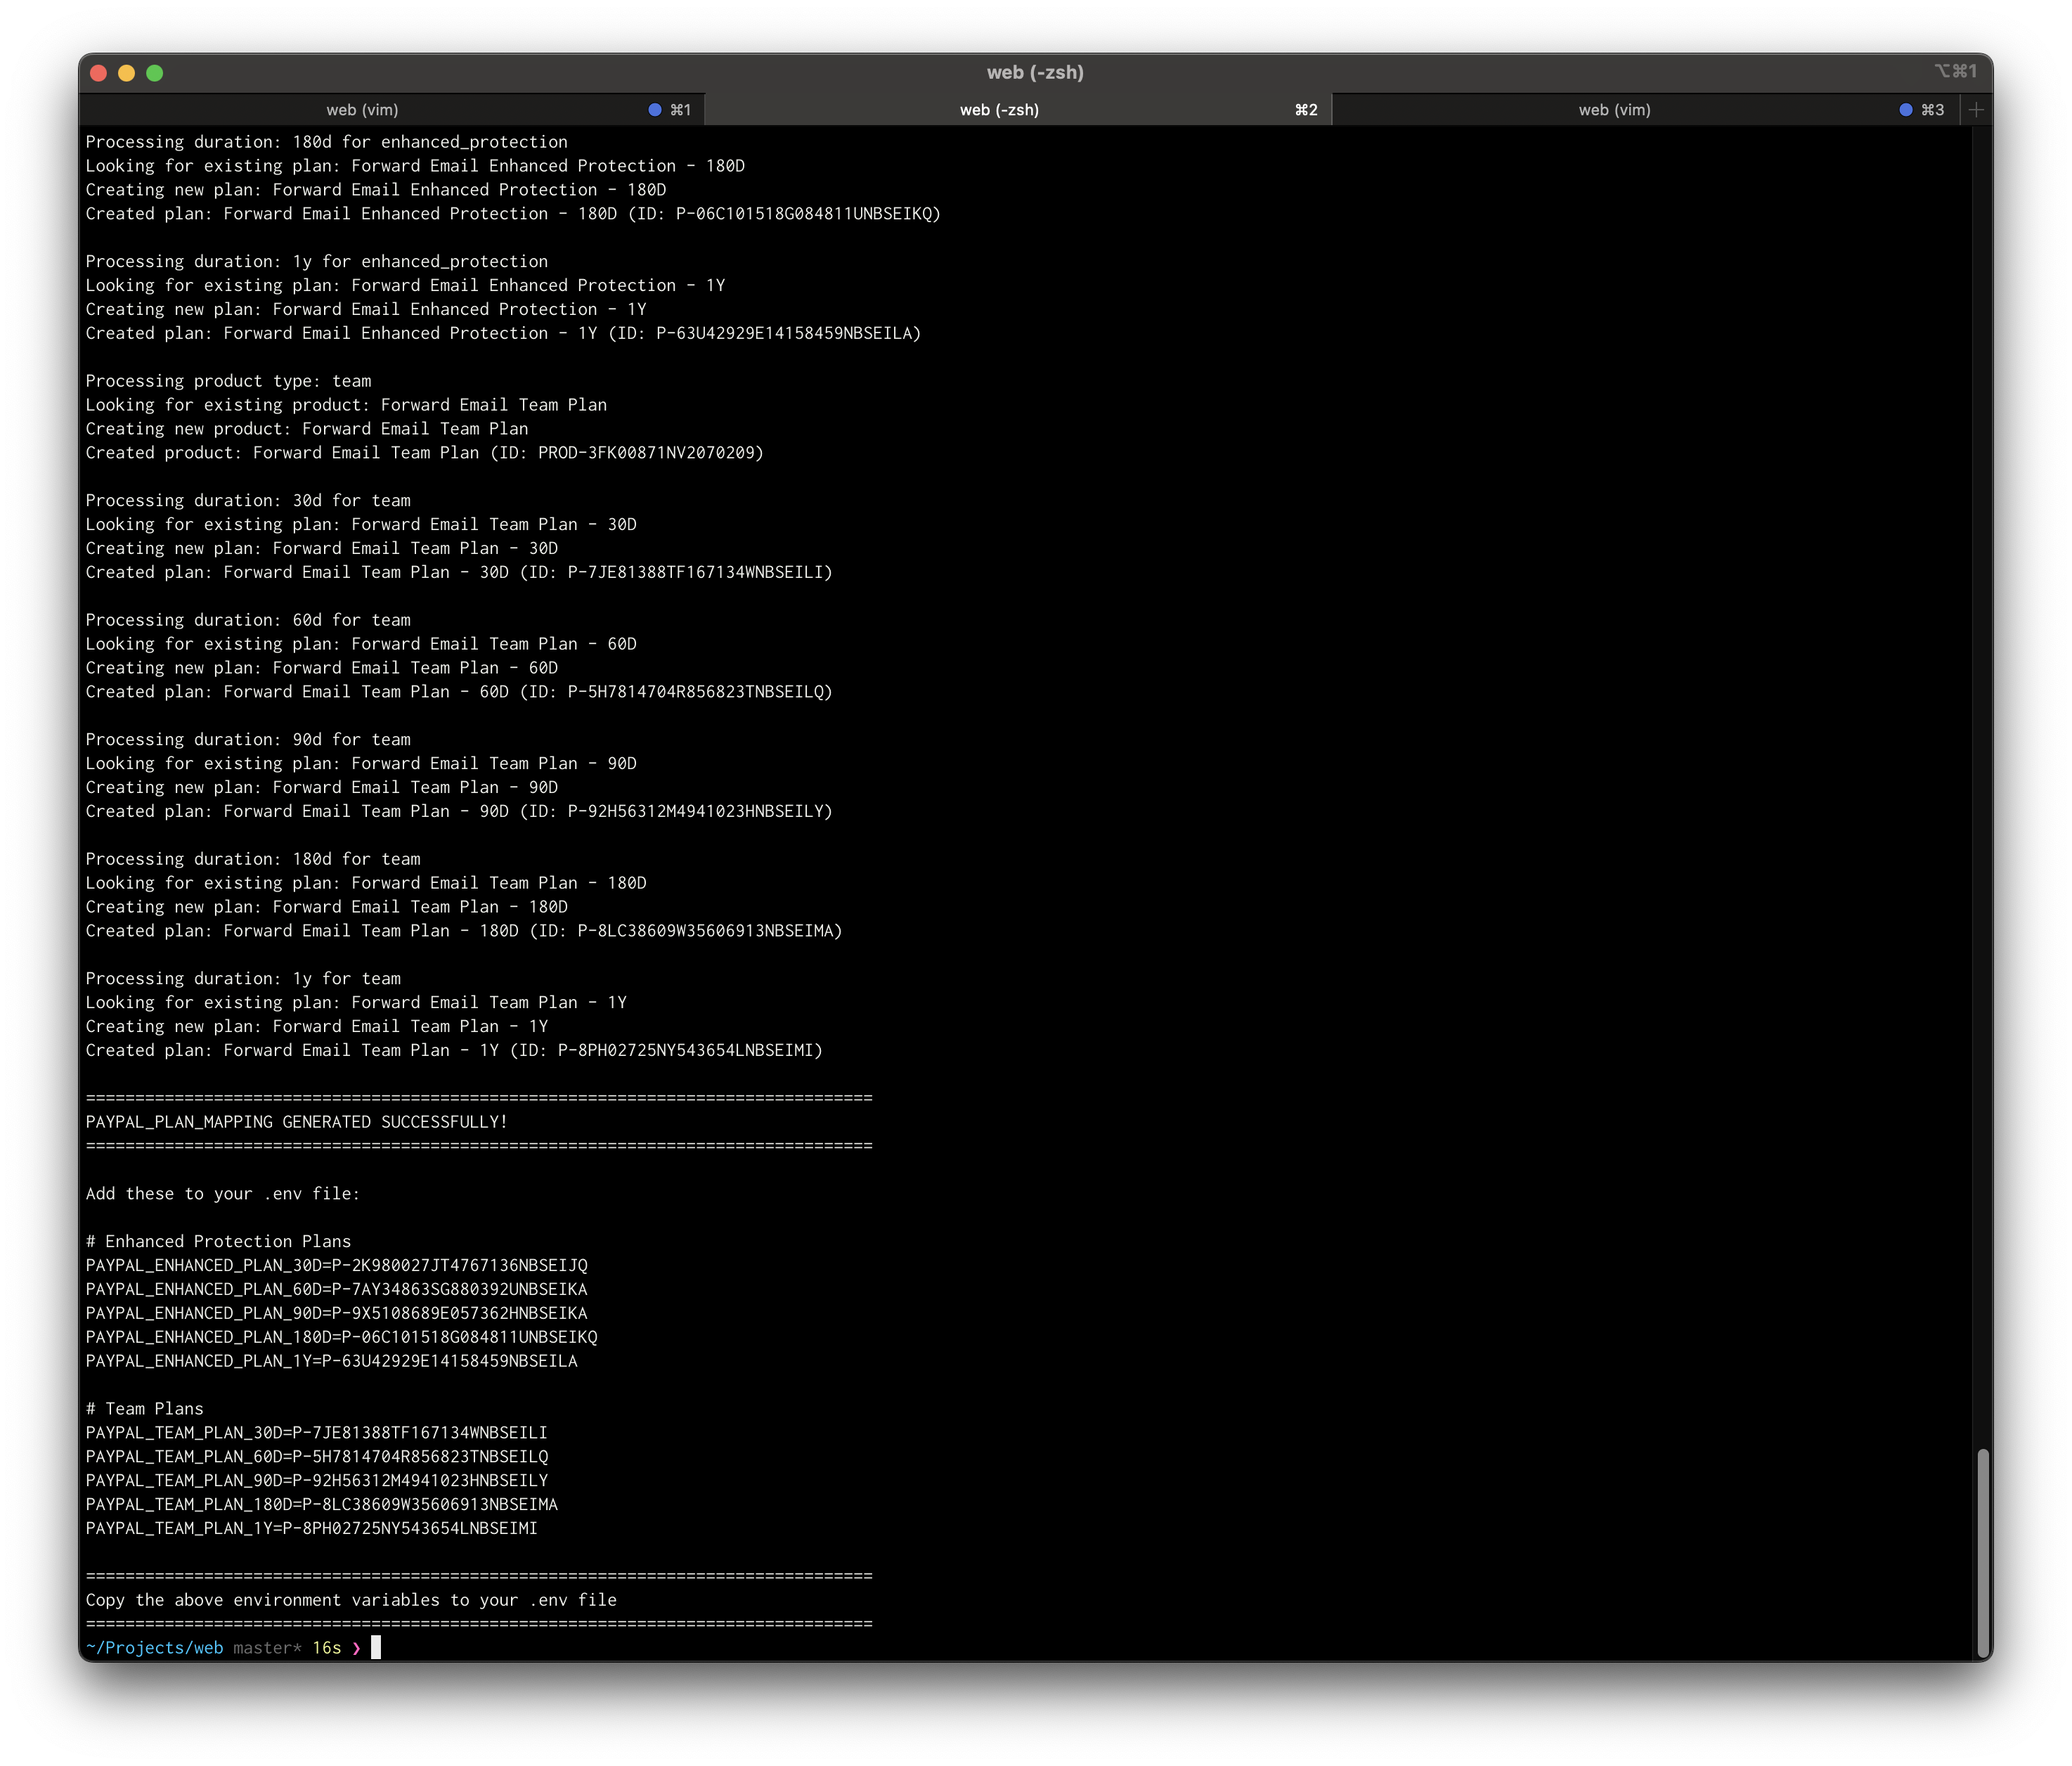The image size is (2072, 1766).
Task: Open a new tab with the plus button
Action: (x=1976, y=110)
